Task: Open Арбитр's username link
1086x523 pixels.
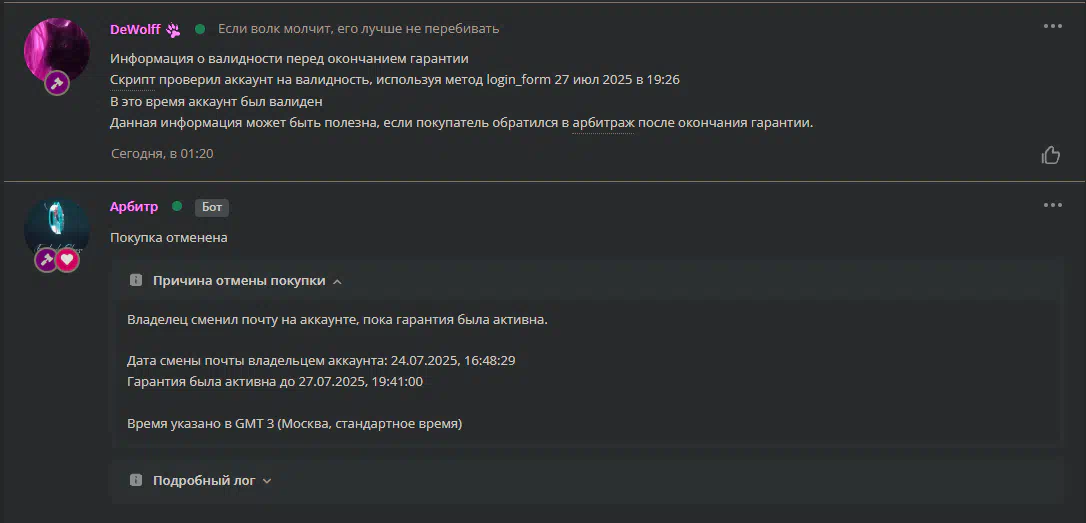Action: click(x=134, y=206)
